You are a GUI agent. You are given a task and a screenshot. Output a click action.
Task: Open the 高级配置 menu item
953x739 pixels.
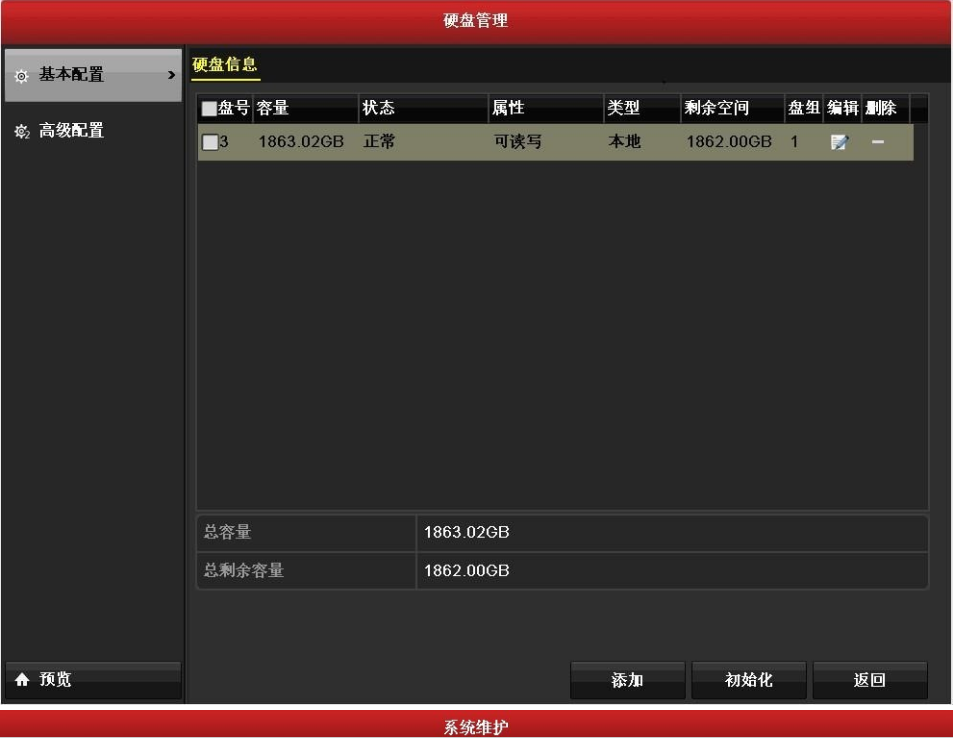(x=70, y=131)
